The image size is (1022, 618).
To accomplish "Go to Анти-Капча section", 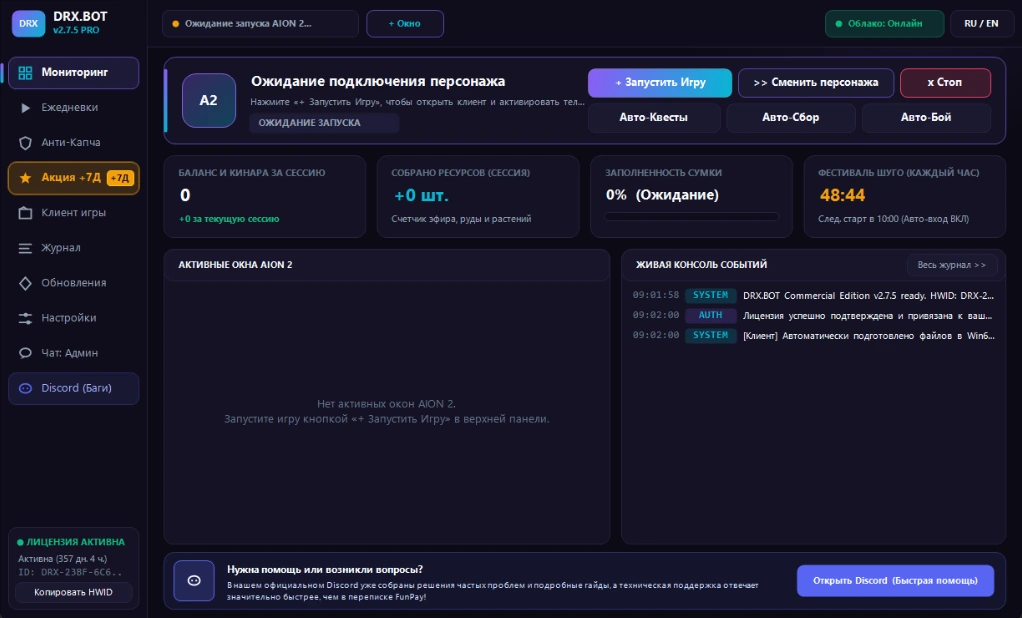I will 74,143.
